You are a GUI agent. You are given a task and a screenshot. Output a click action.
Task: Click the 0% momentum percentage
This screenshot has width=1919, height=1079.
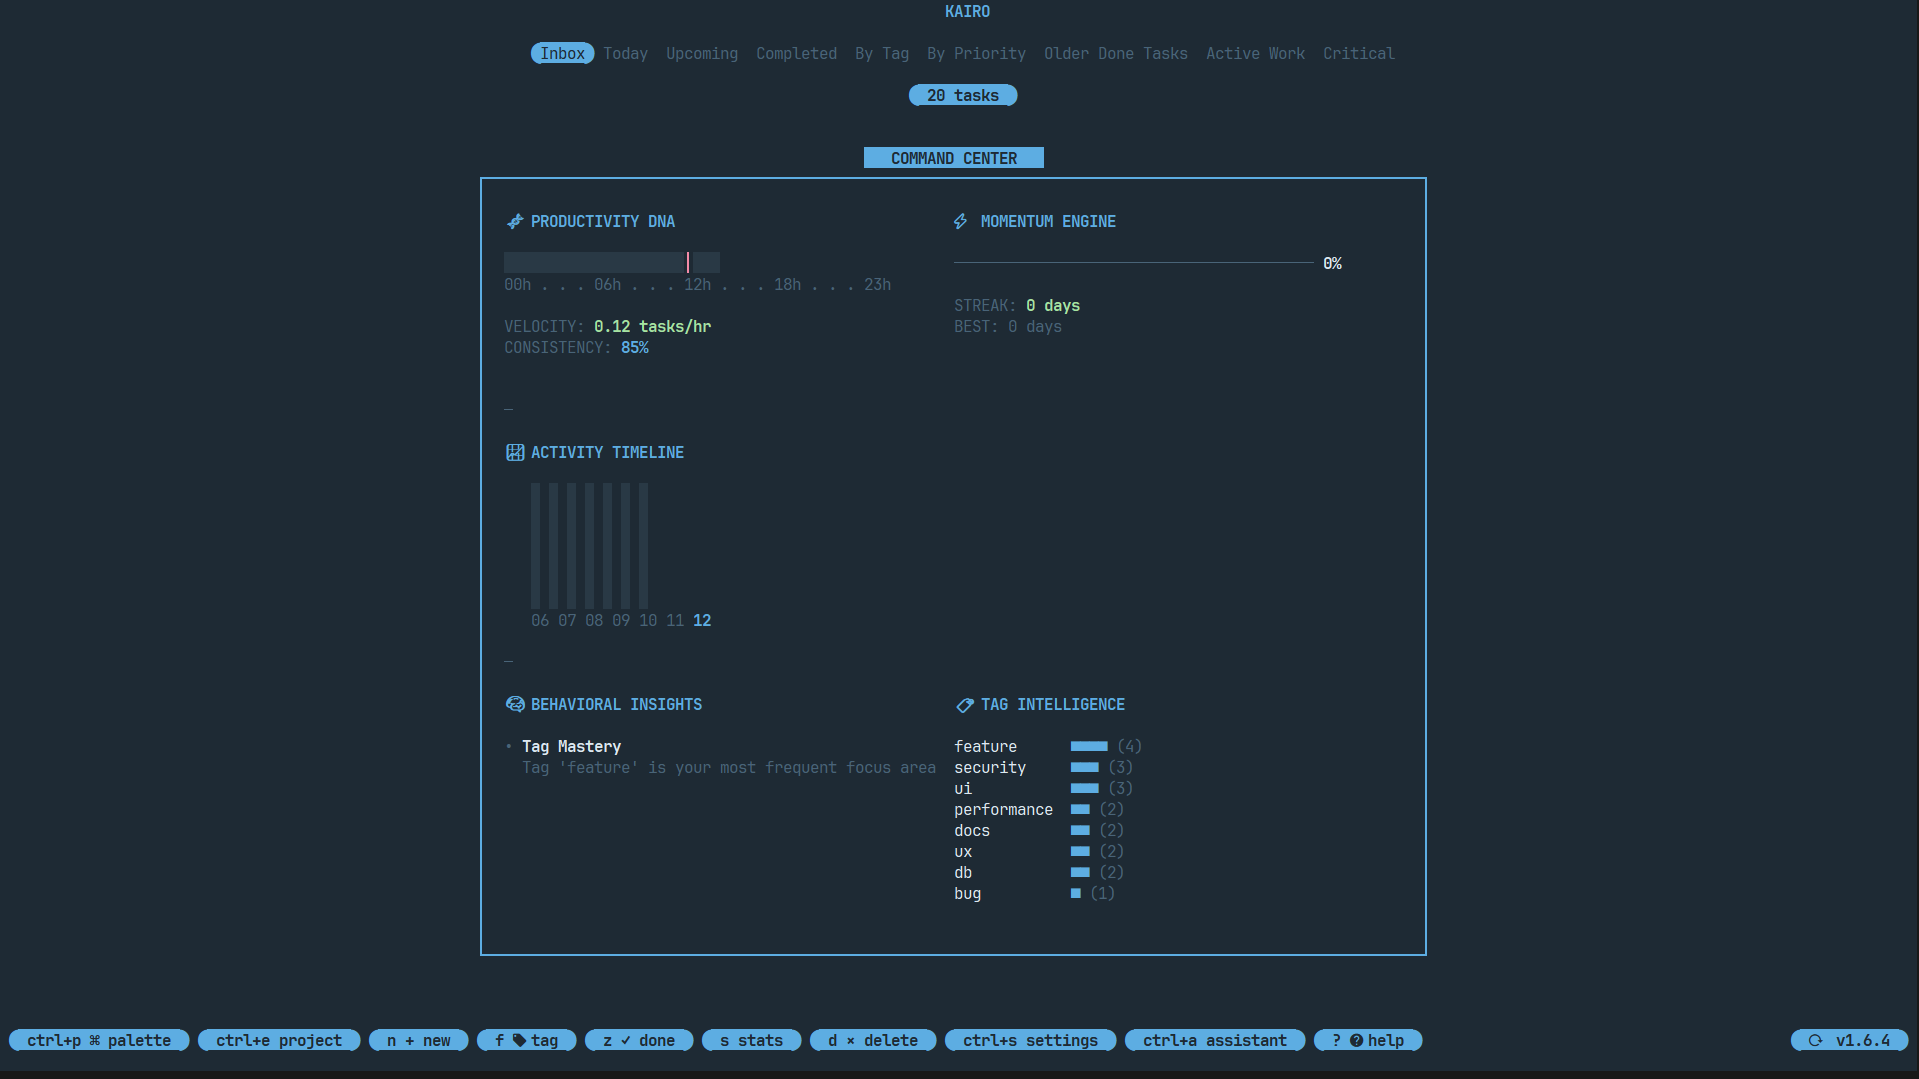(1332, 264)
